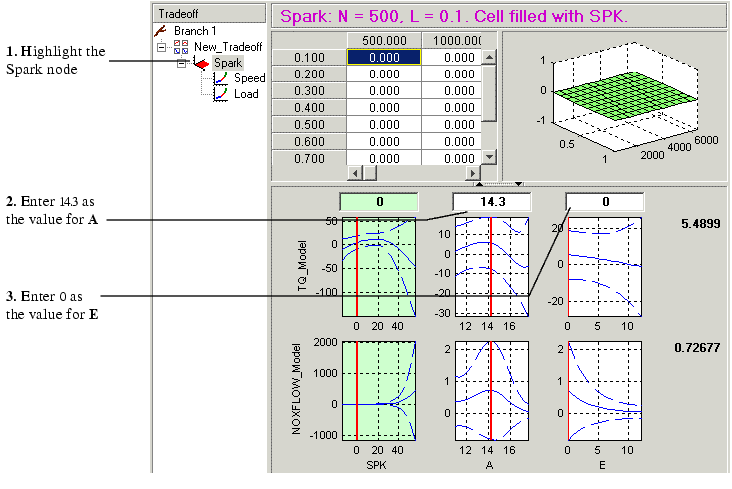Select Branch 1 in the tree

pos(195,31)
